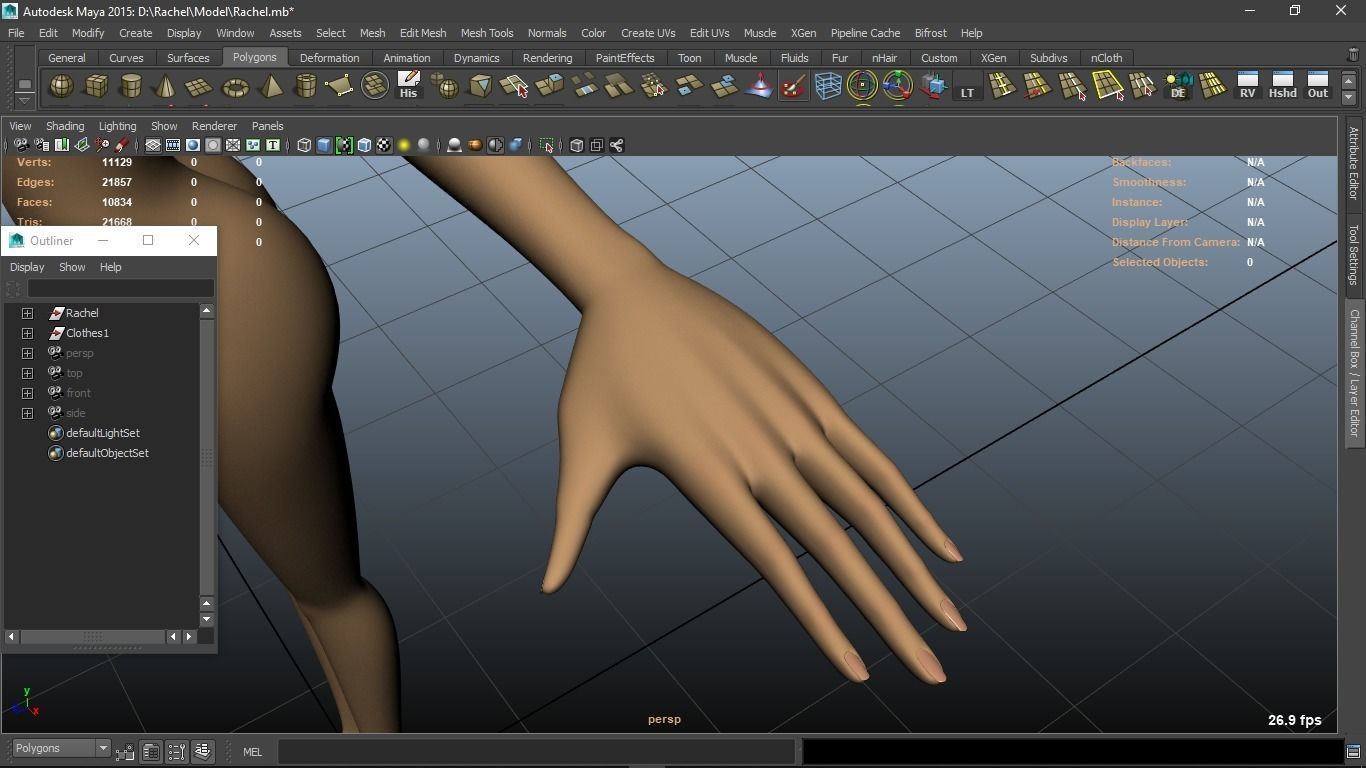The image size is (1366, 768).
Task: Toggle the viewport grid display
Action: pos(153,145)
